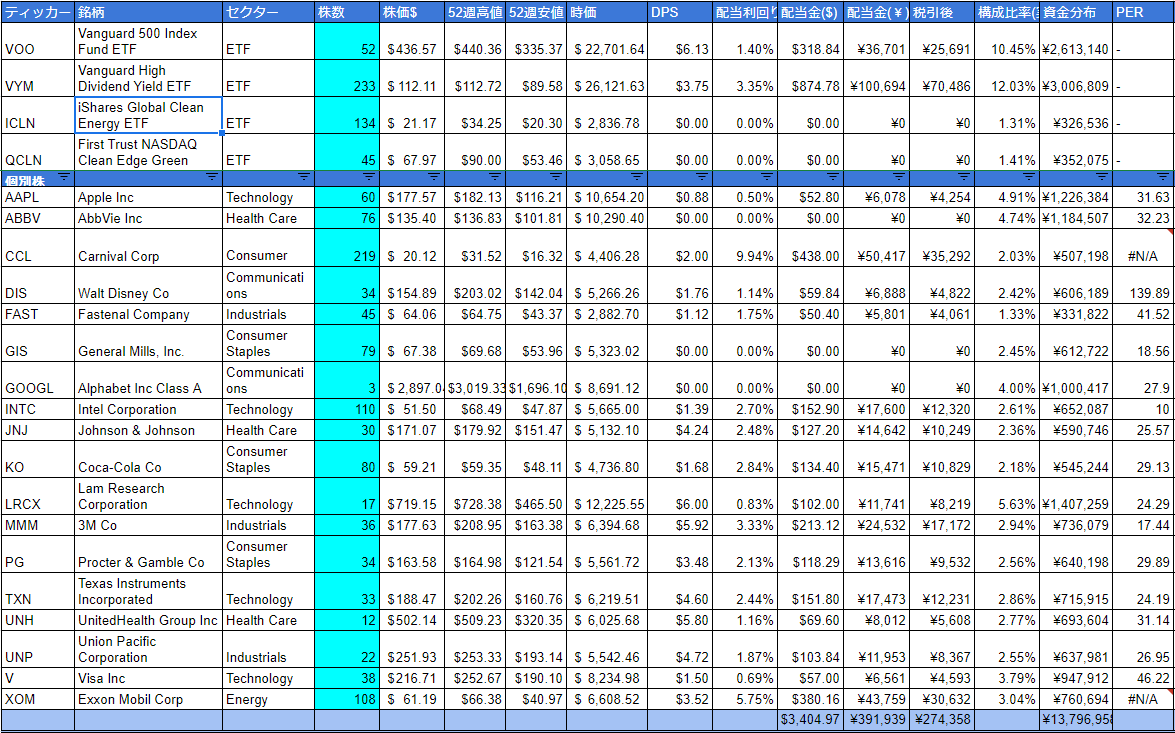Screen dimensions: 1175x733
Task: Click the filter icon in the PER column
Action: click(1164, 178)
